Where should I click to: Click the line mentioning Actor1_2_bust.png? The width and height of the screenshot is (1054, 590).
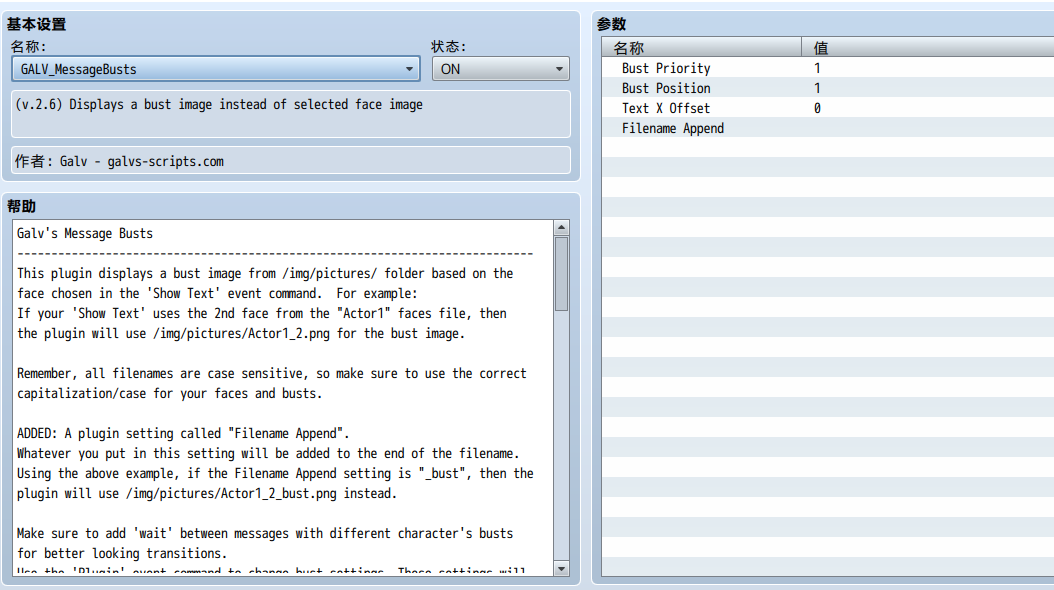pos(207,493)
